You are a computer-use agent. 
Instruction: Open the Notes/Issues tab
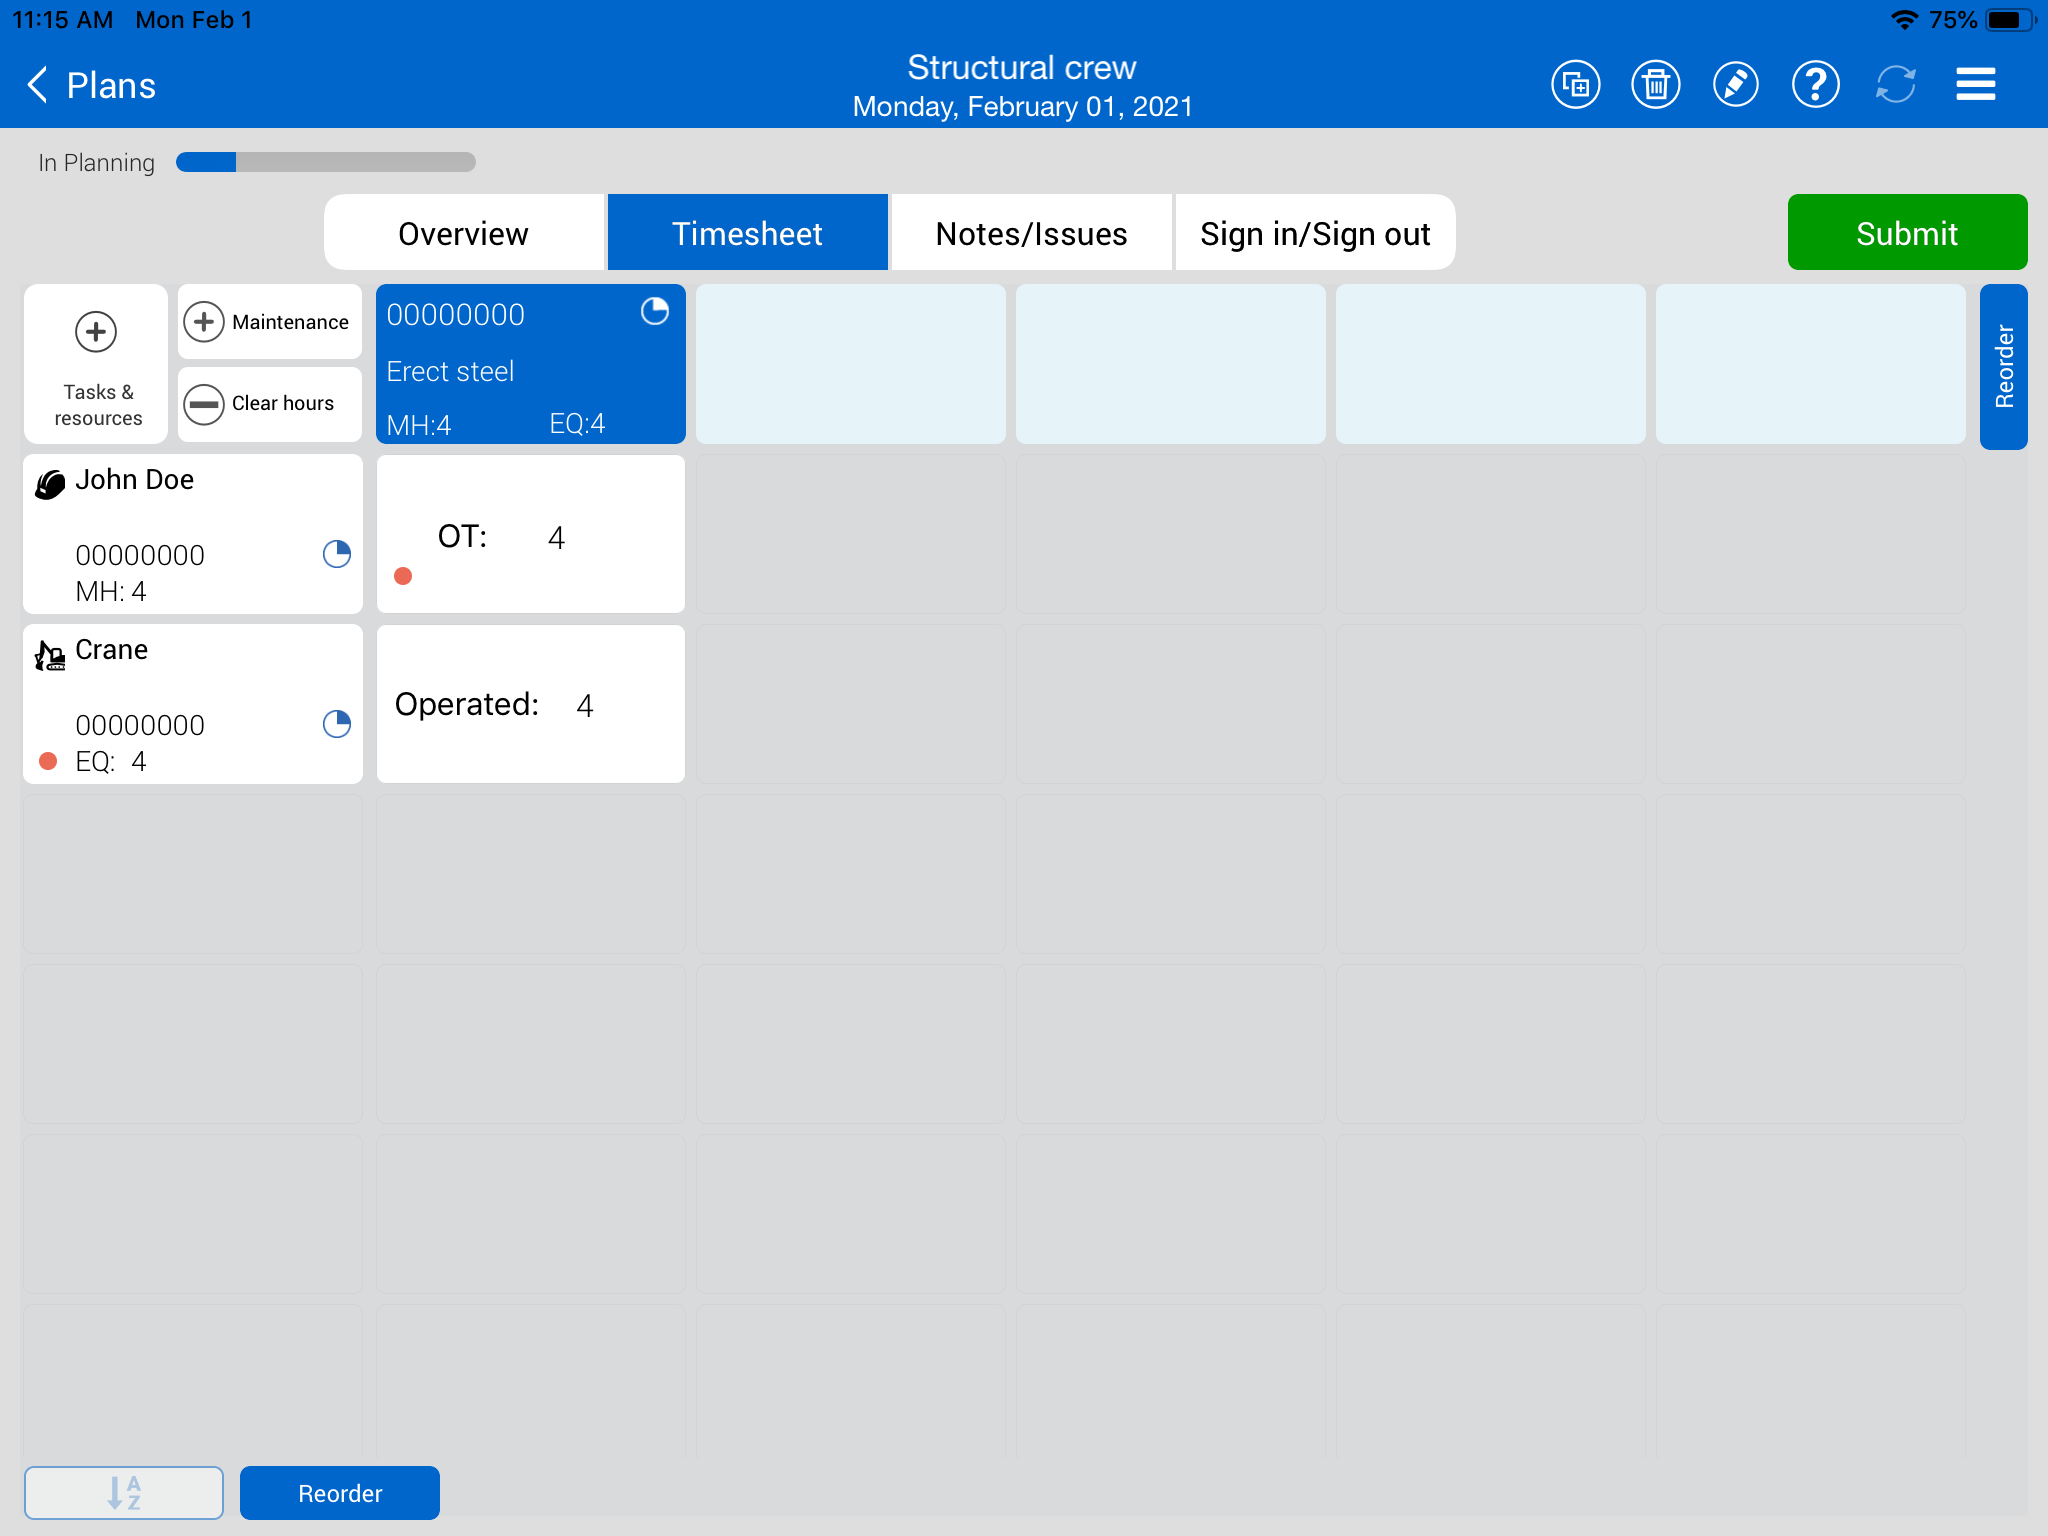tap(1031, 233)
